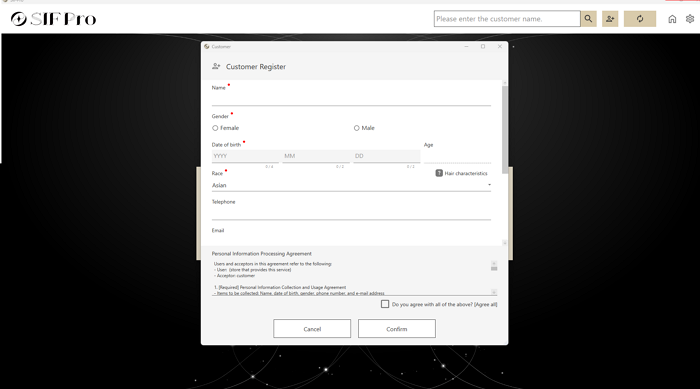700x389 pixels.
Task: Click the agreement text scrollbar down arrow
Action: point(494,292)
